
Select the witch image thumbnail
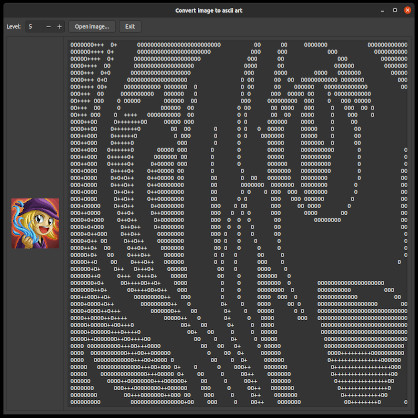(35, 223)
